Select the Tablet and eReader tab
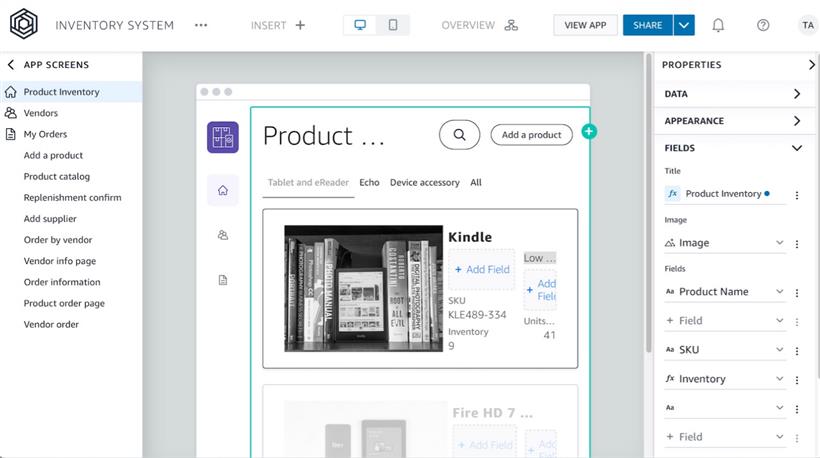Viewport: 820px width, 458px height. [308, 182]
